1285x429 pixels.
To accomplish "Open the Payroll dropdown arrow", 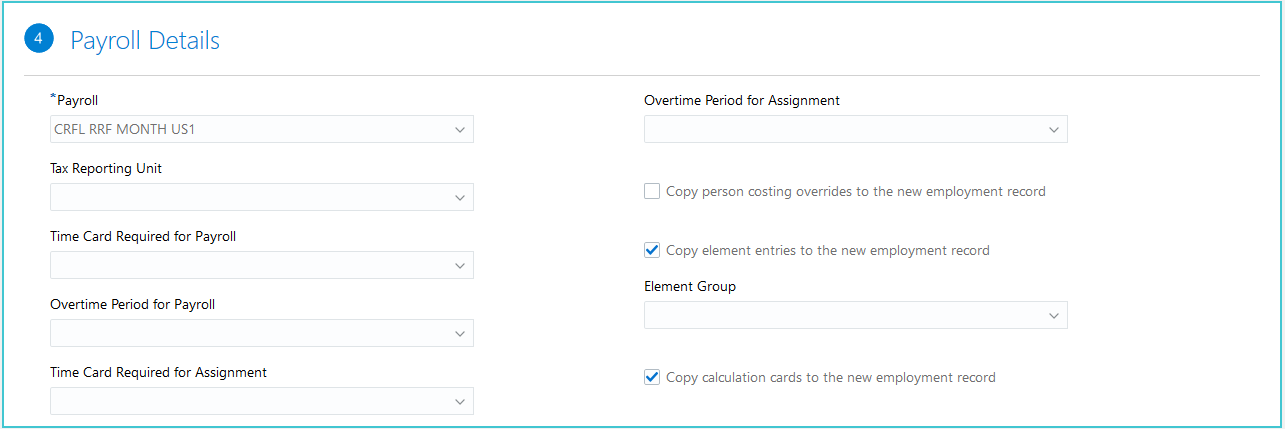I will pyautogui.click(x=459, y=130).
